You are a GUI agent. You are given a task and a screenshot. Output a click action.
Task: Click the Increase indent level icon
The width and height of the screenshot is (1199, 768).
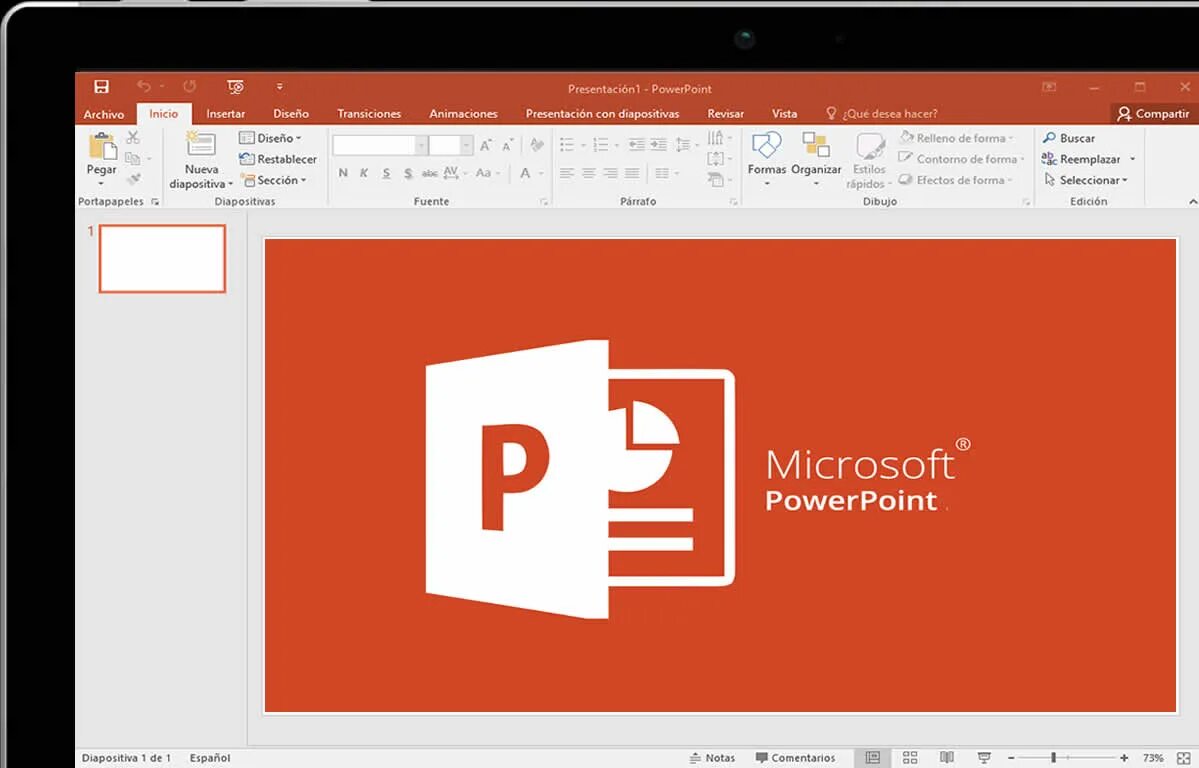point(658,145)
